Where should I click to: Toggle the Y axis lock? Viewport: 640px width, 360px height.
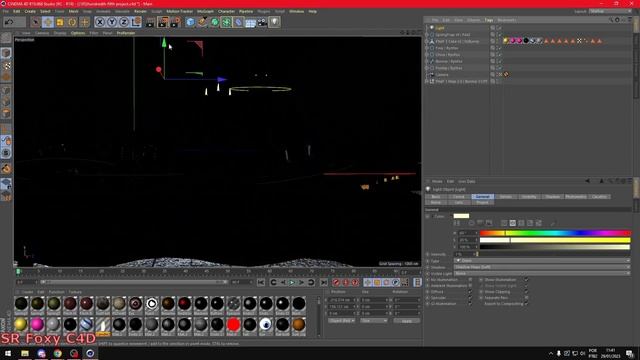click(x=112, y=22)
